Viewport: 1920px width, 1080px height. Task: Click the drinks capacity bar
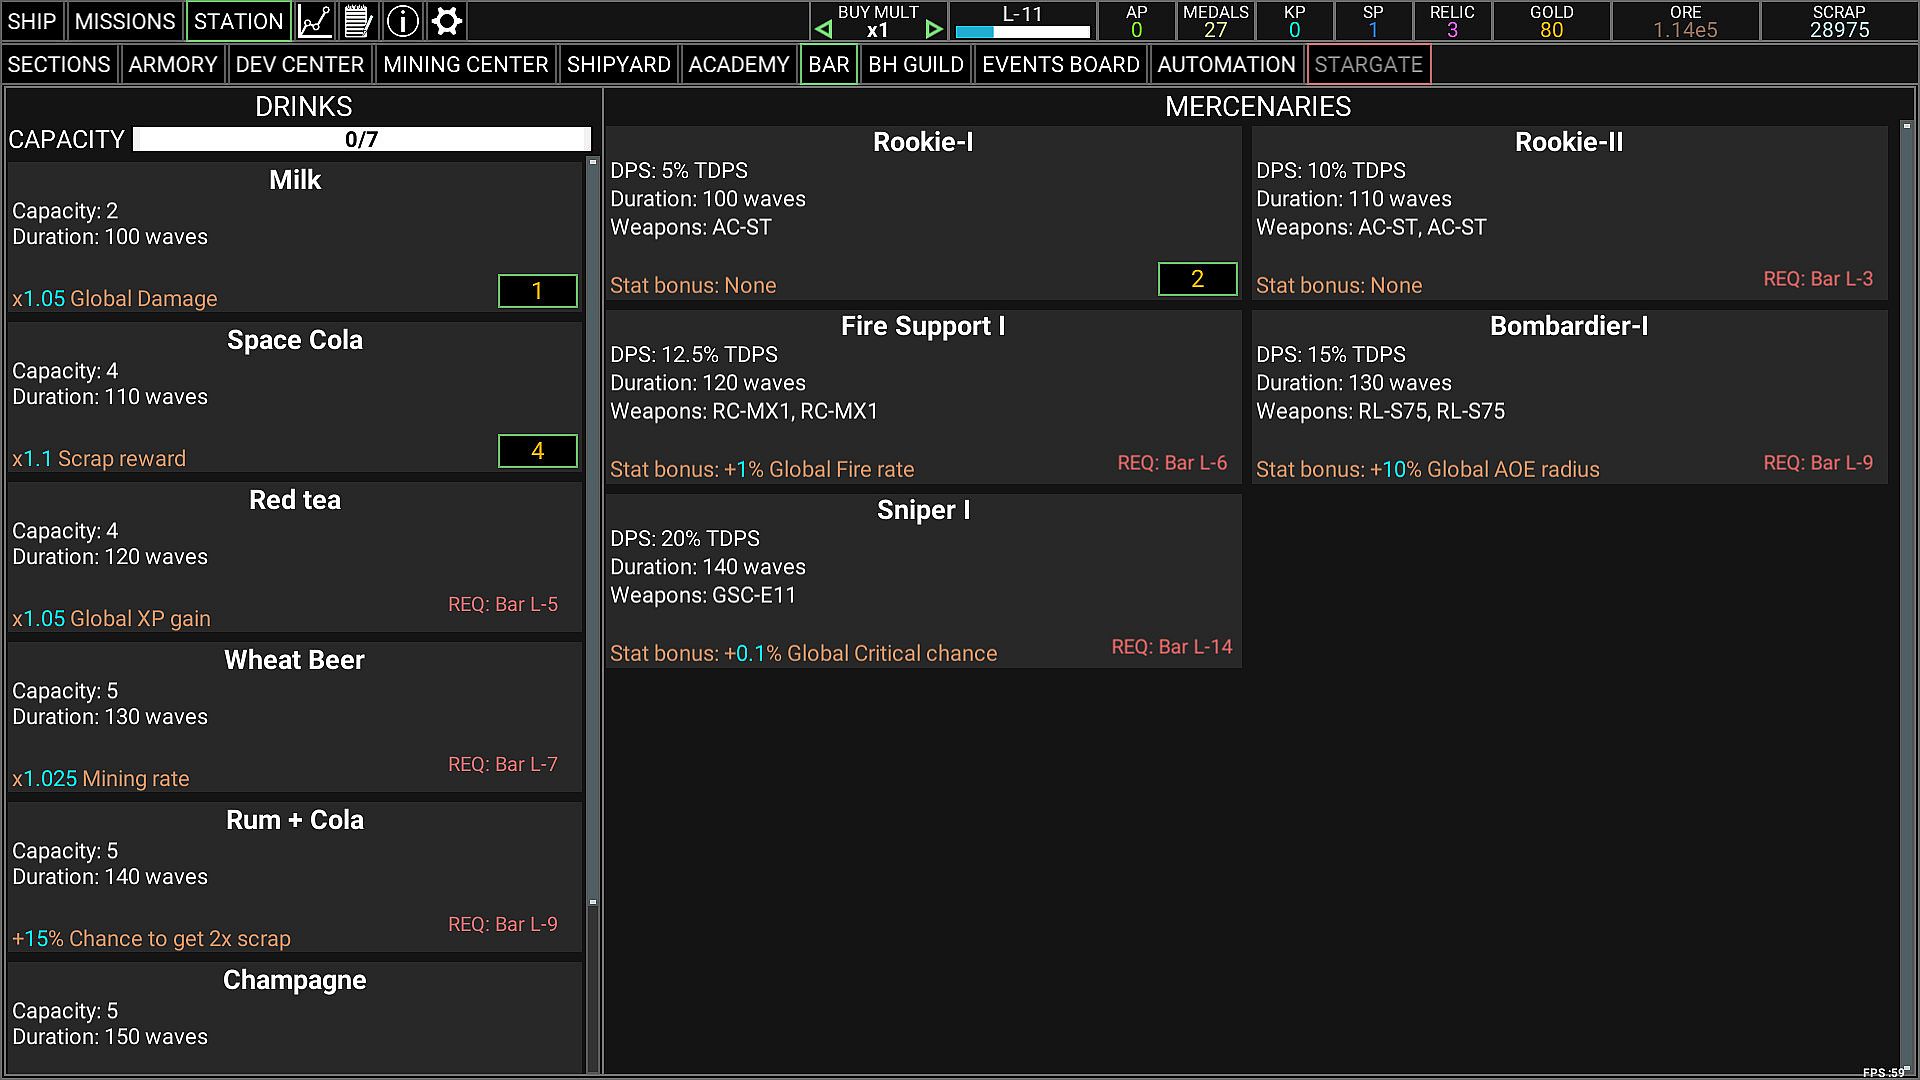pos(361,139)
